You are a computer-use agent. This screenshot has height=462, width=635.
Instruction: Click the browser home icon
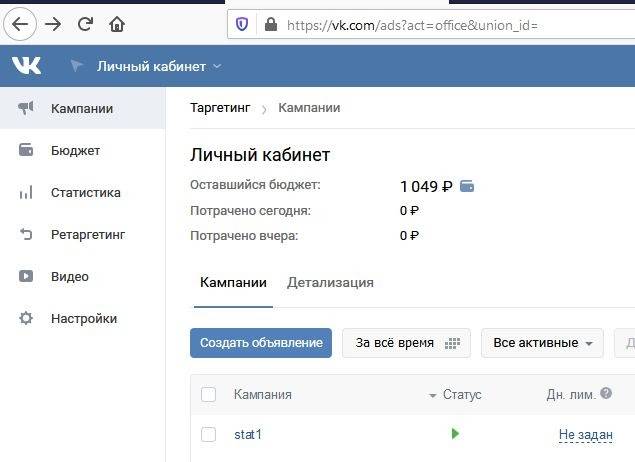tap(117, 24)
